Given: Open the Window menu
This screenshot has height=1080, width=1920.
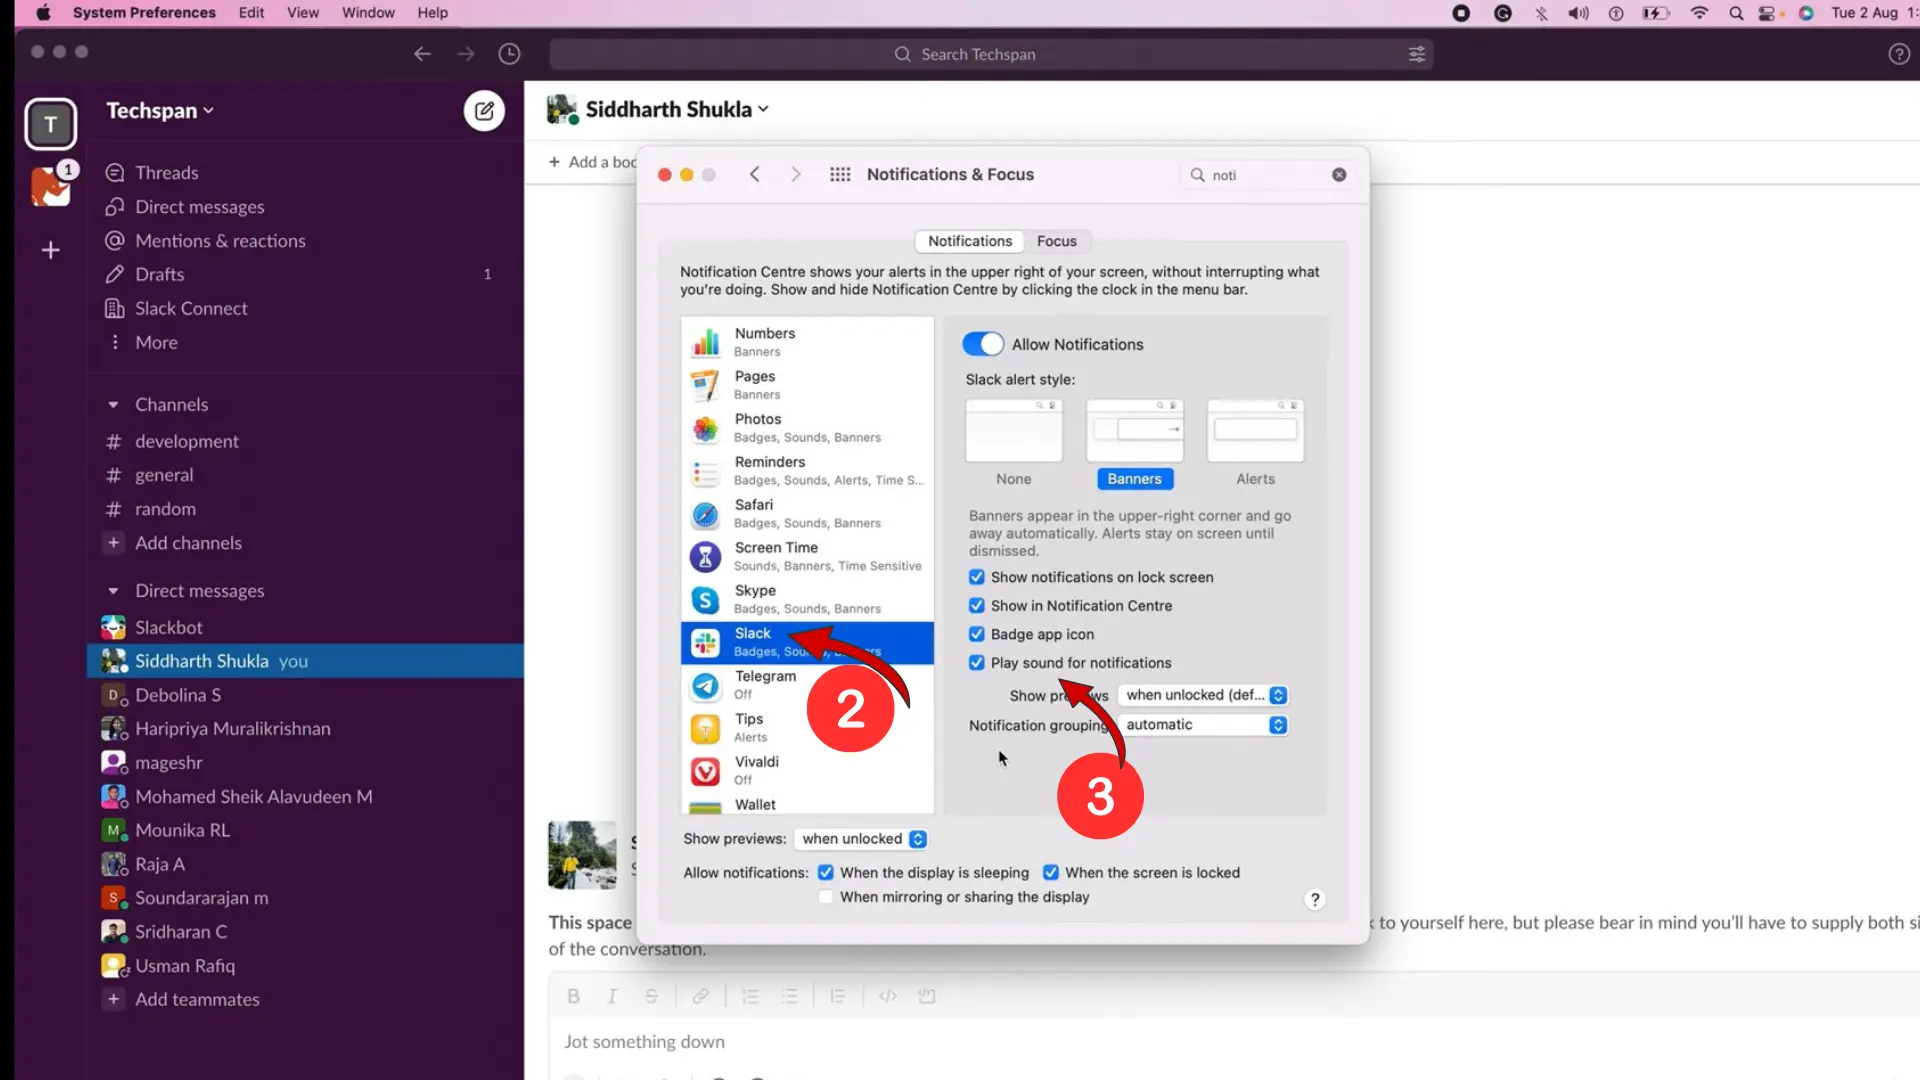Looking at the screenshot, I should pos(368,13).
